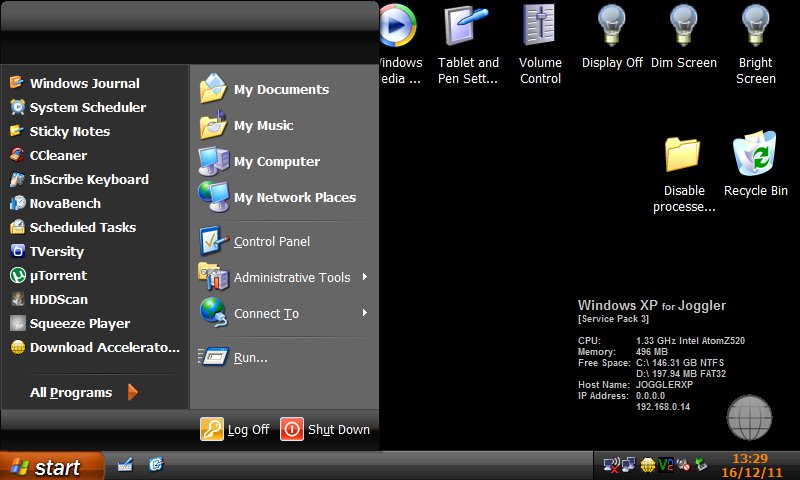This screenshot has width=800, height=480.
Task: Click the Log Off button
Action: (x=235, y=429)
